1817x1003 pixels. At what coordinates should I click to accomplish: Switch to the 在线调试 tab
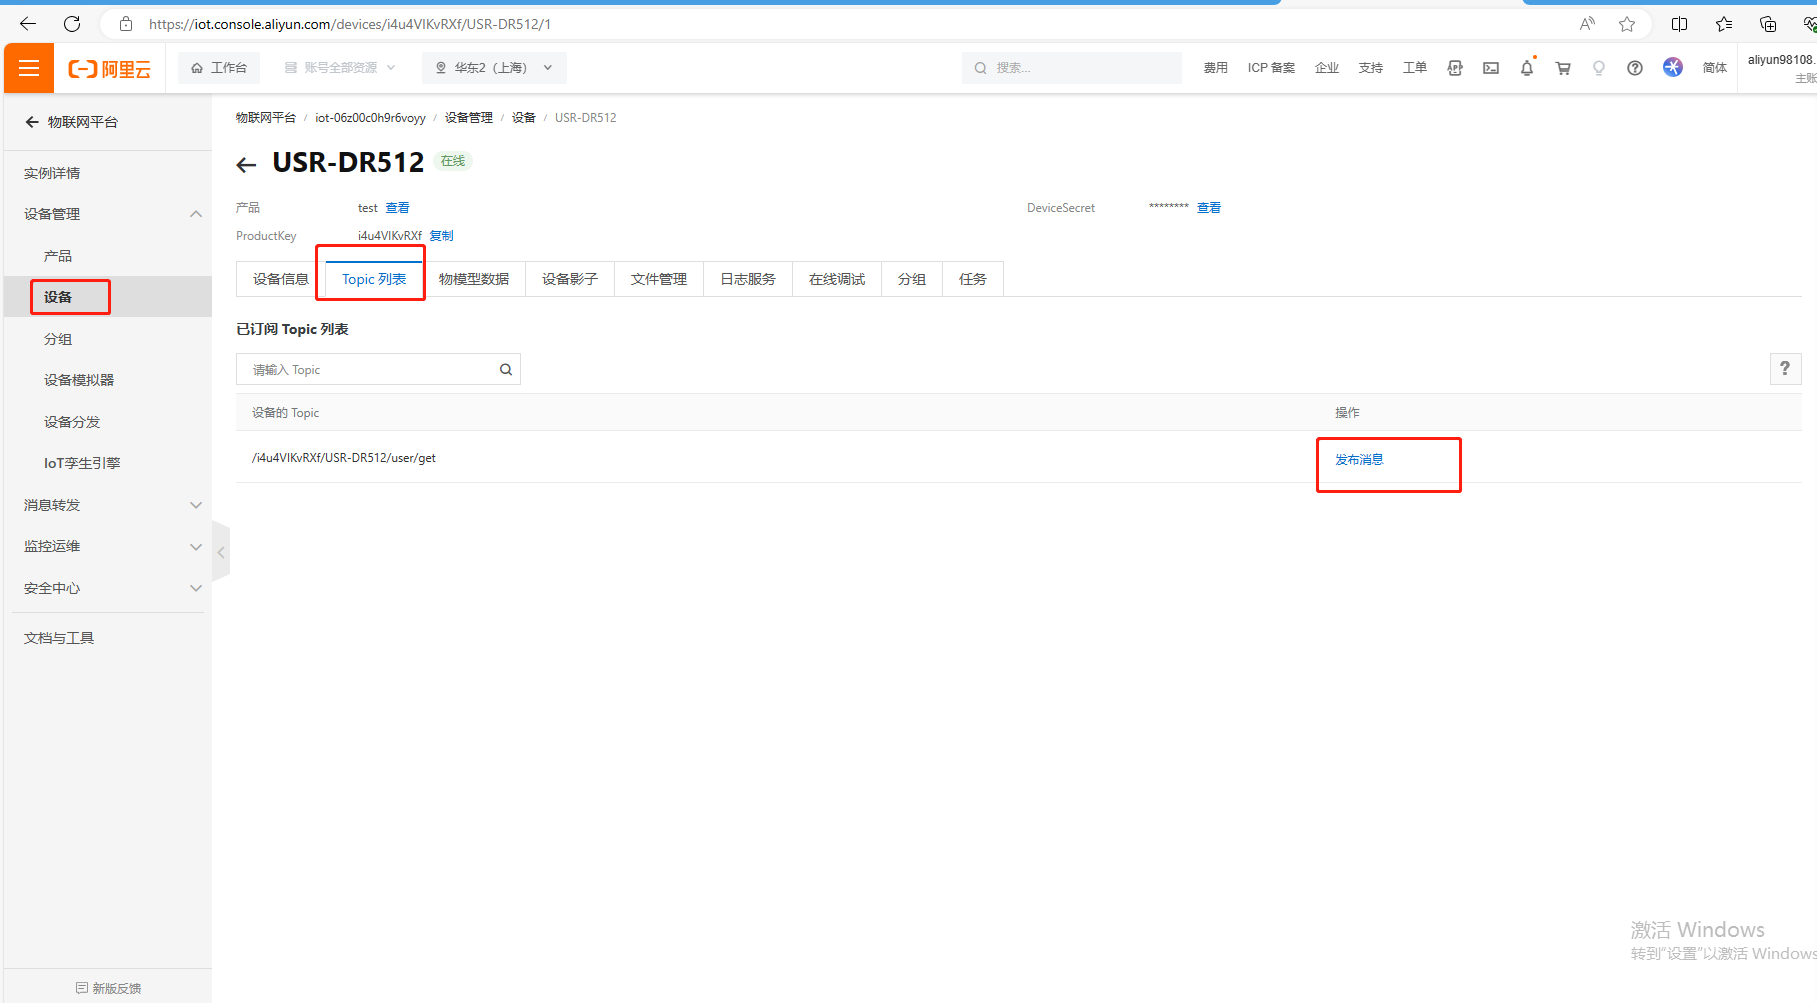[836, 279]
